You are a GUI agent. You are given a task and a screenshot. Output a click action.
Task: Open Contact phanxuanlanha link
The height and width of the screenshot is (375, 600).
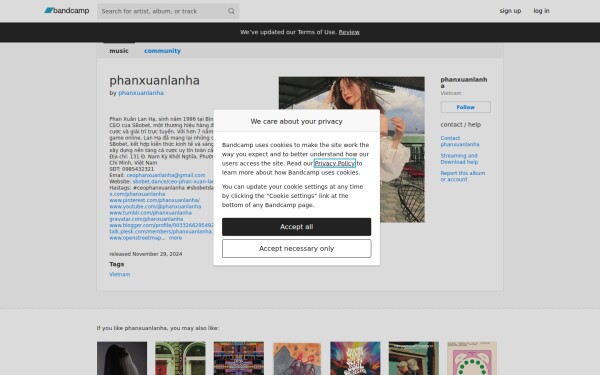[460, 141]
